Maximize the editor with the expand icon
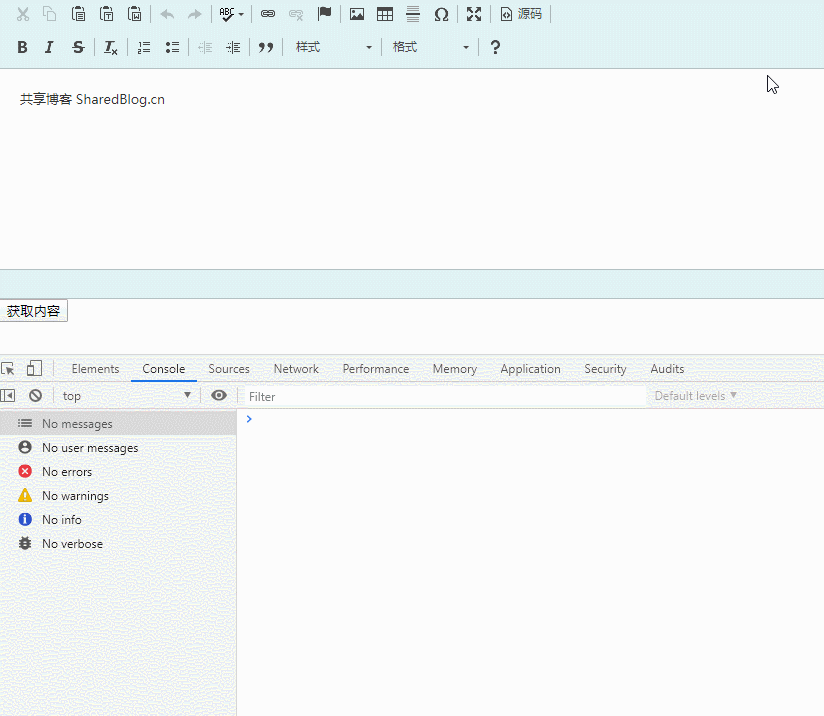Viewport: 824px width, 716px height. [474, 14]
